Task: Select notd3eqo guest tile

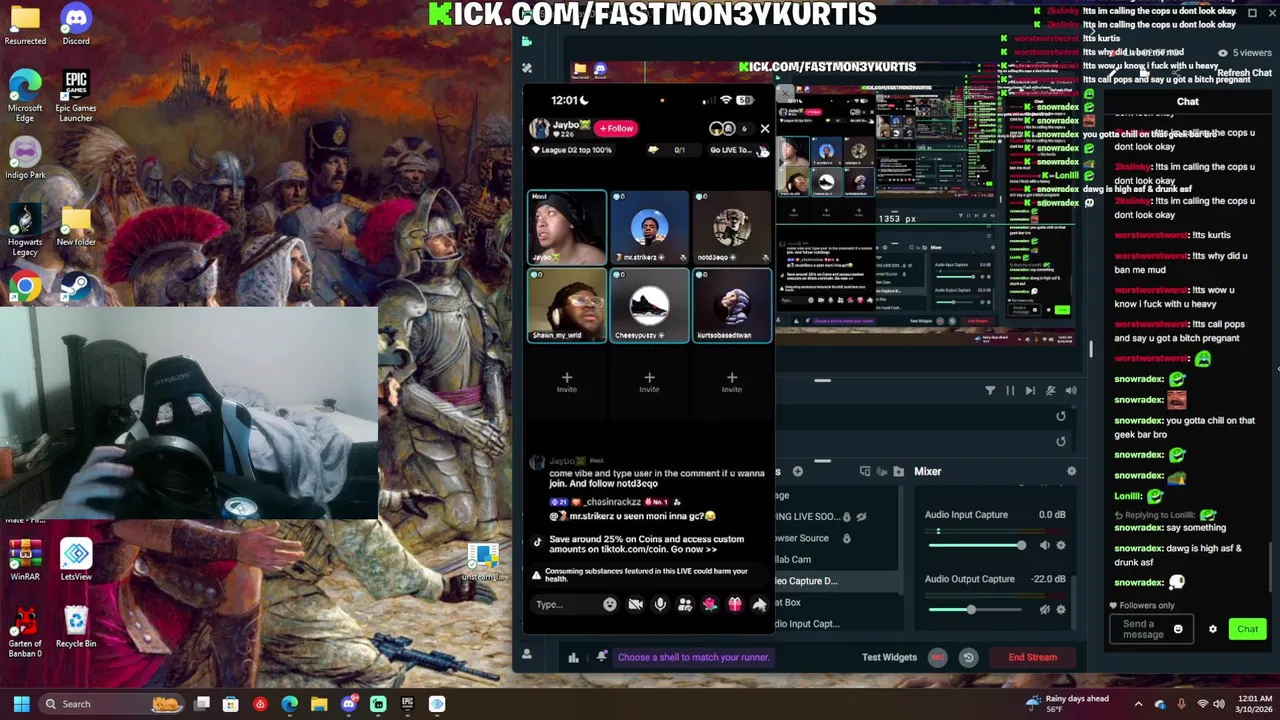Action: click(731, 227)
